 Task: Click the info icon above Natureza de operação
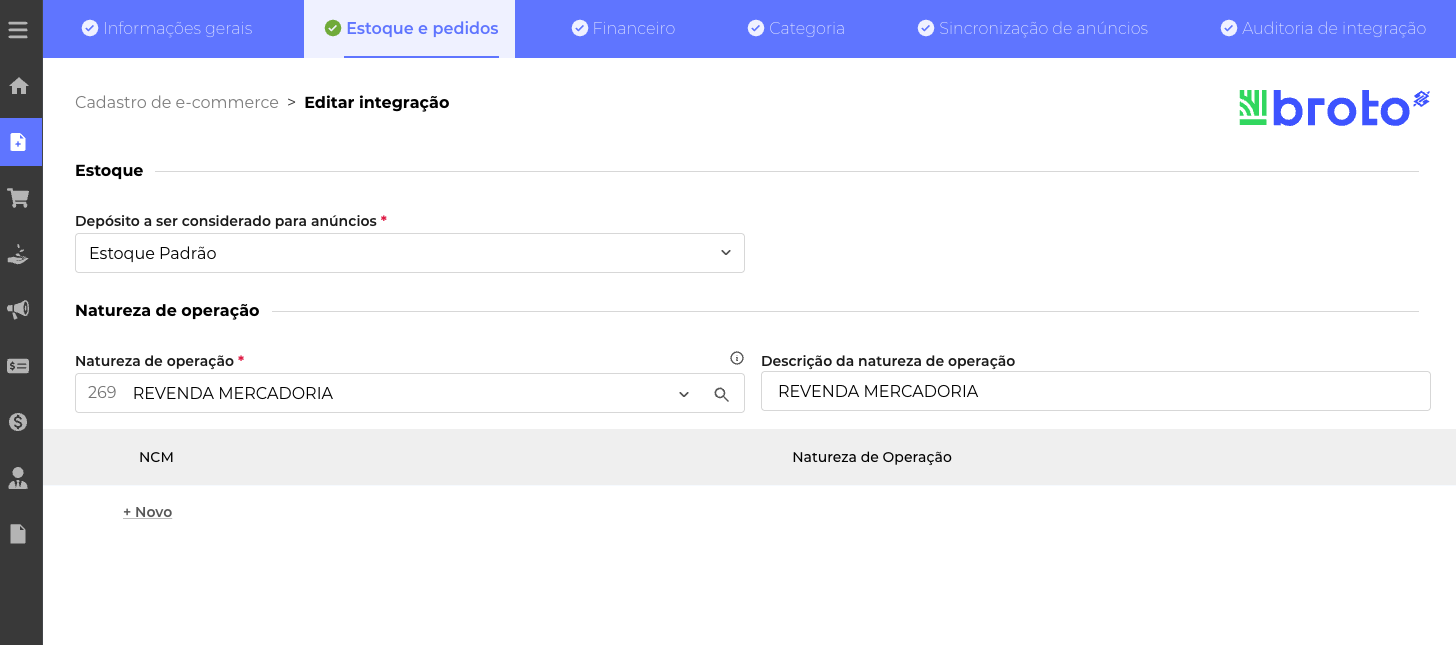(x=737, y=358)
